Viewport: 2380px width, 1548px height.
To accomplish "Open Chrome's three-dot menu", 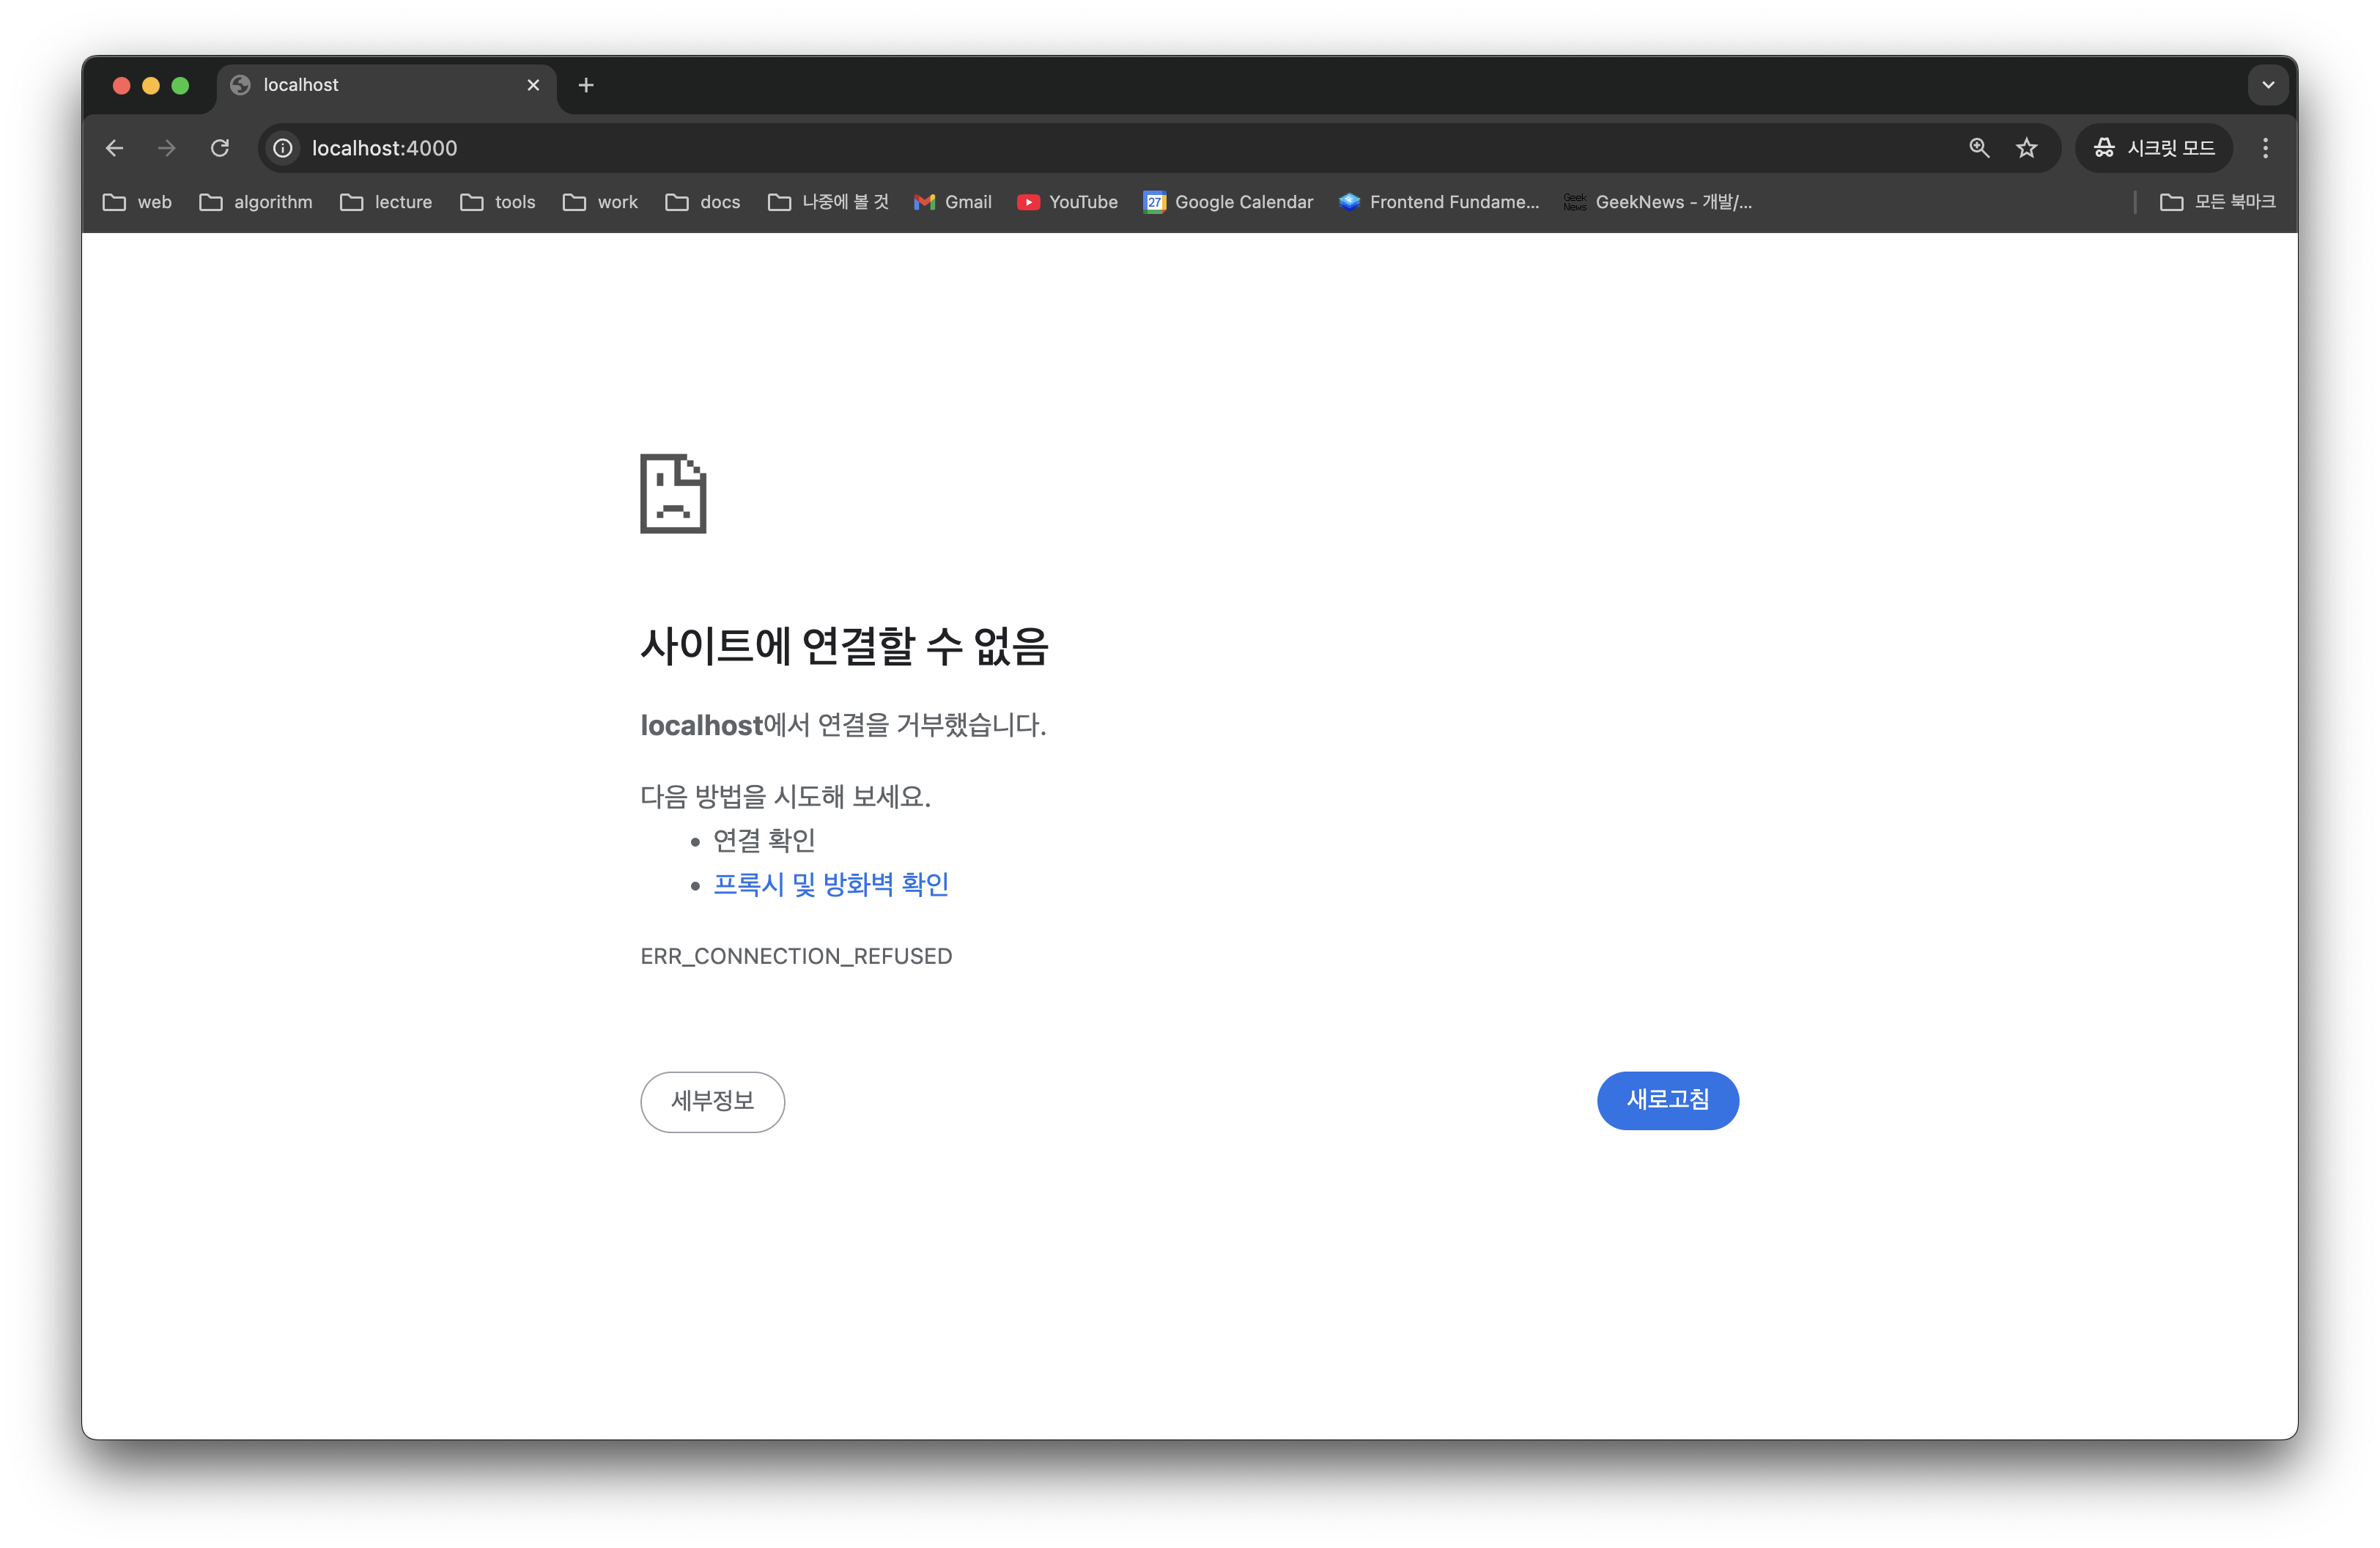I will pos(2265,148).
